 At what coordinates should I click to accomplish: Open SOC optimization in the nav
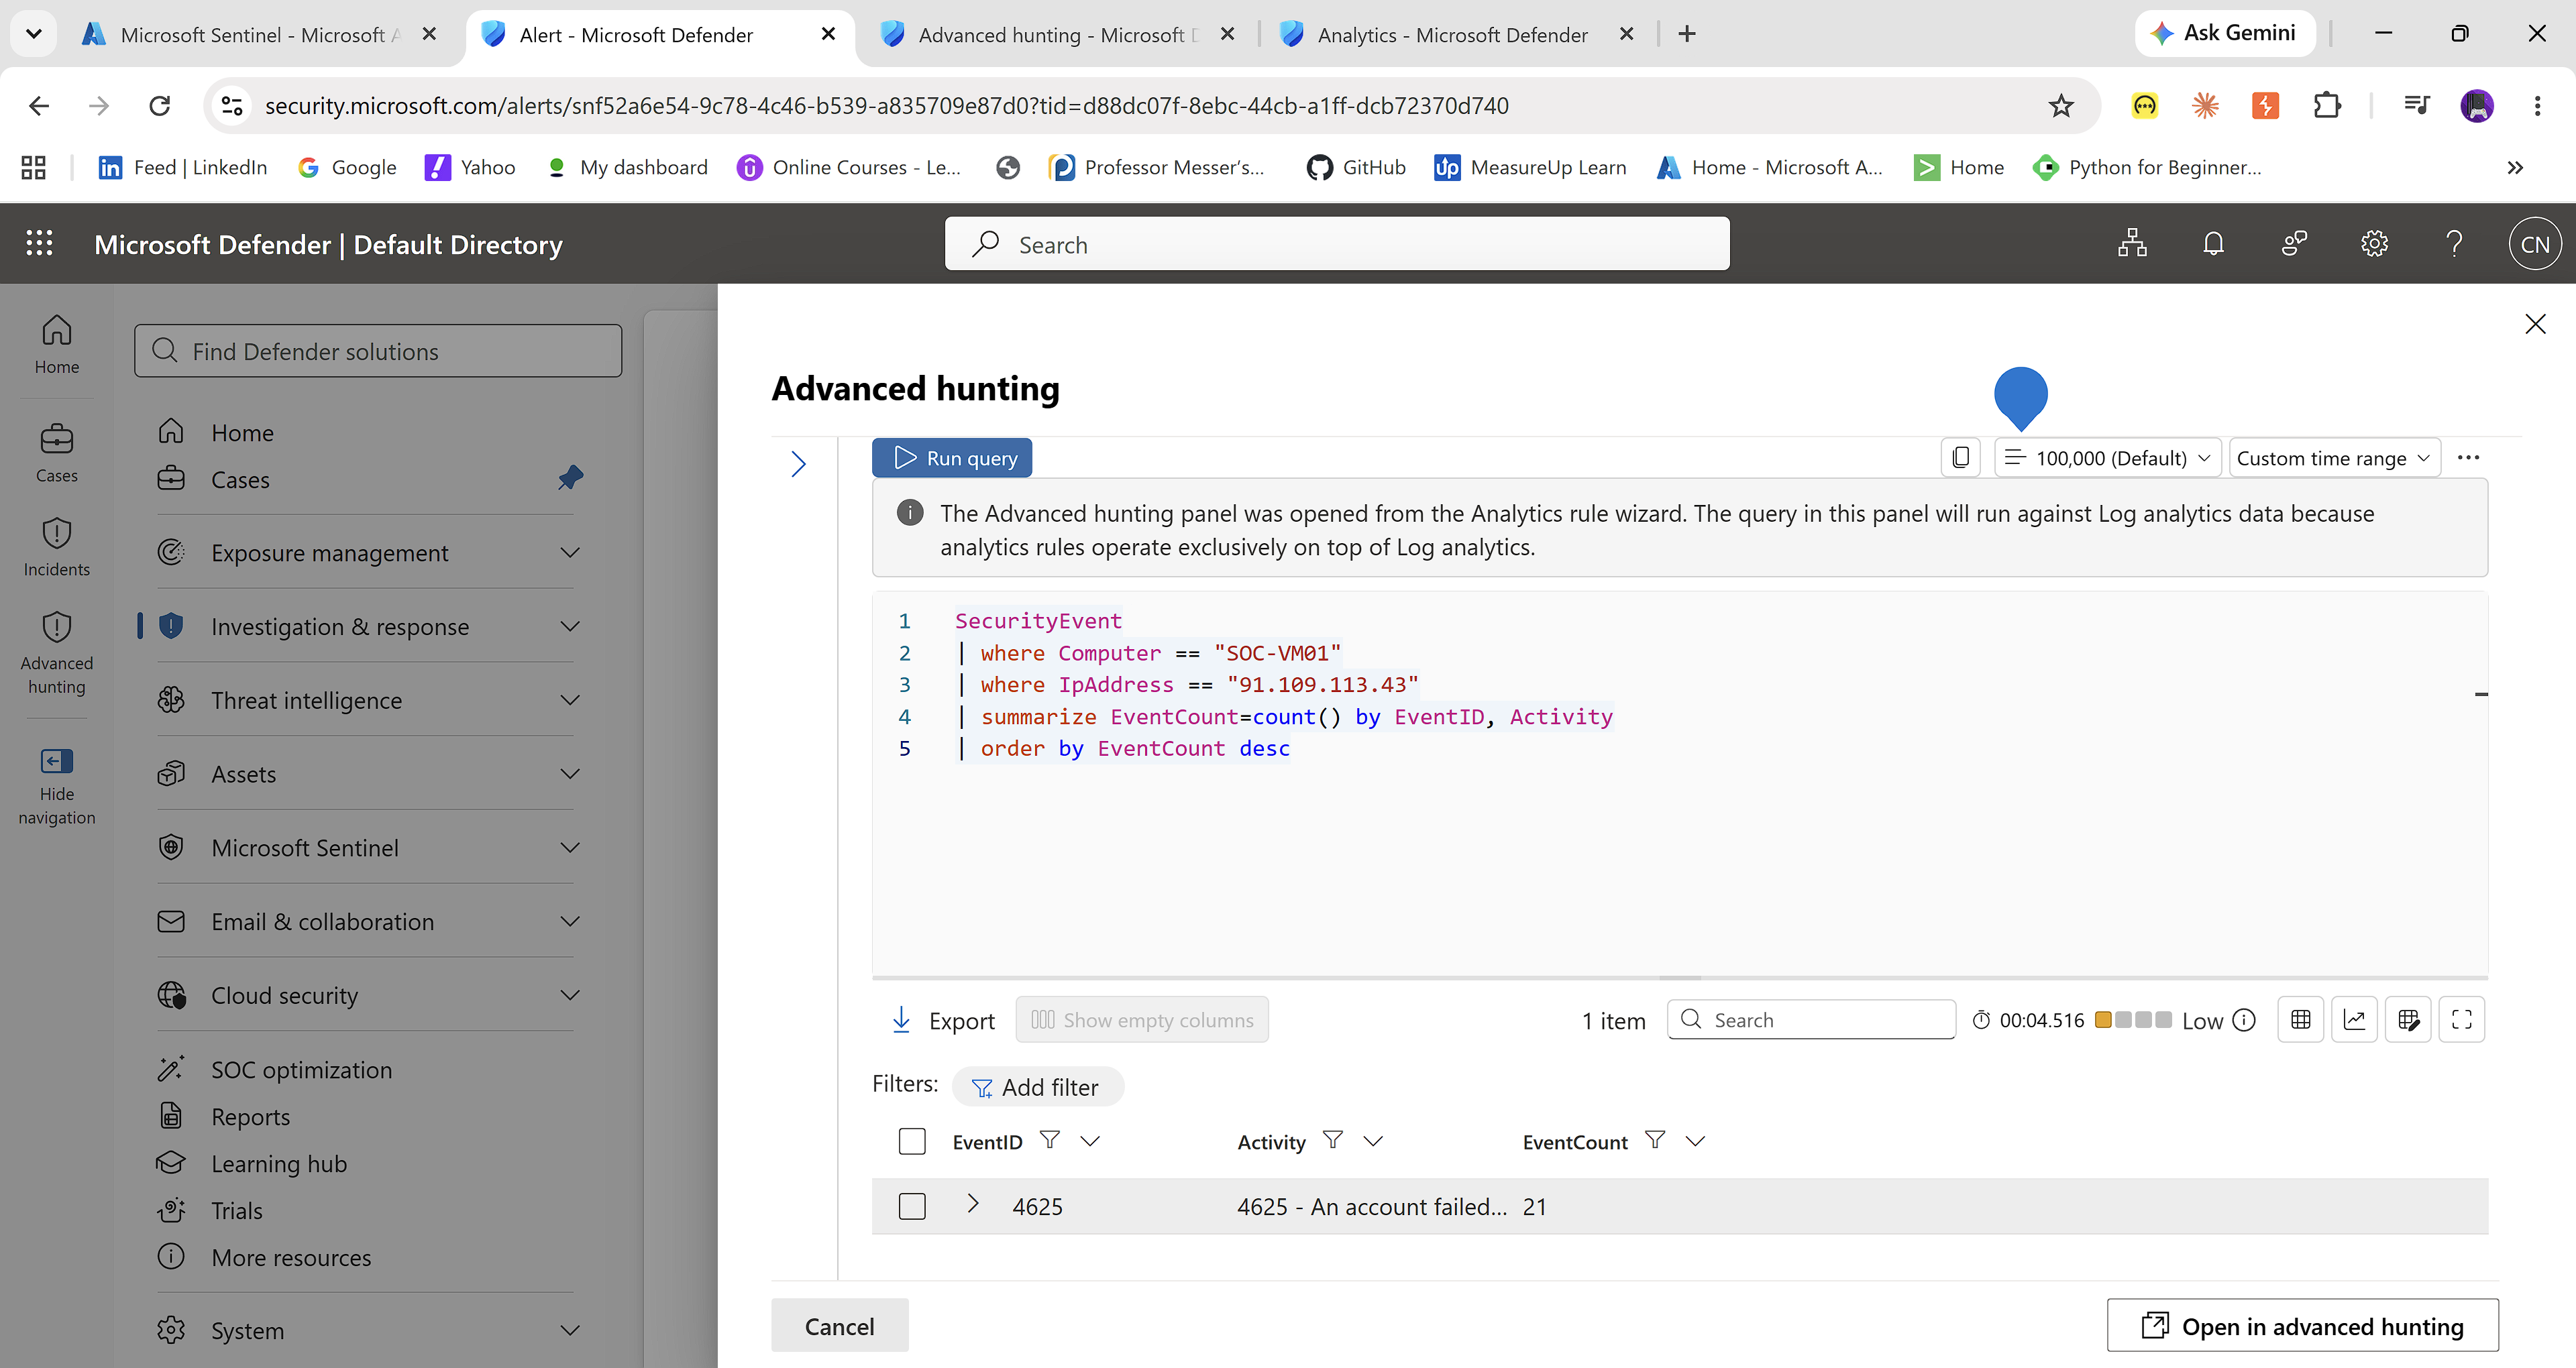coord(300,1069)
